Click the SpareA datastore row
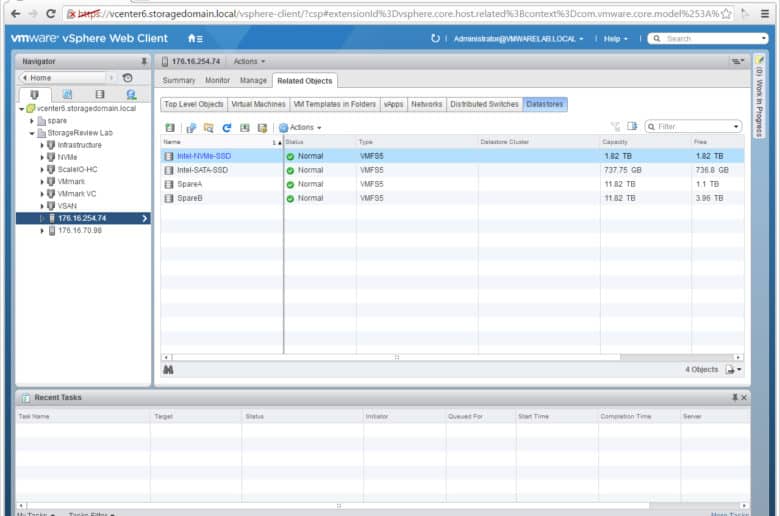 click(452, 184)
